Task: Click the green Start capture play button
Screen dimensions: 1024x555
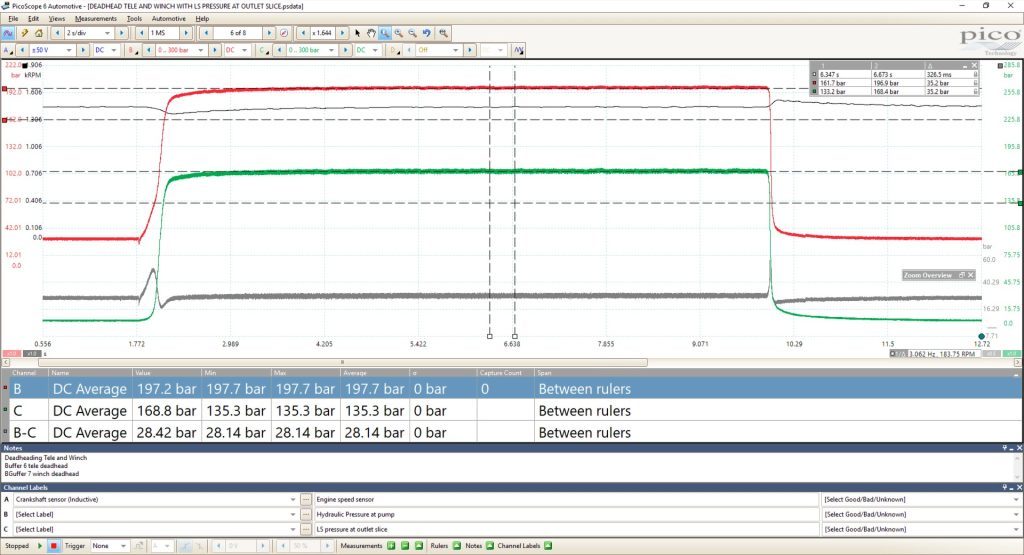Action: point(40,546)
